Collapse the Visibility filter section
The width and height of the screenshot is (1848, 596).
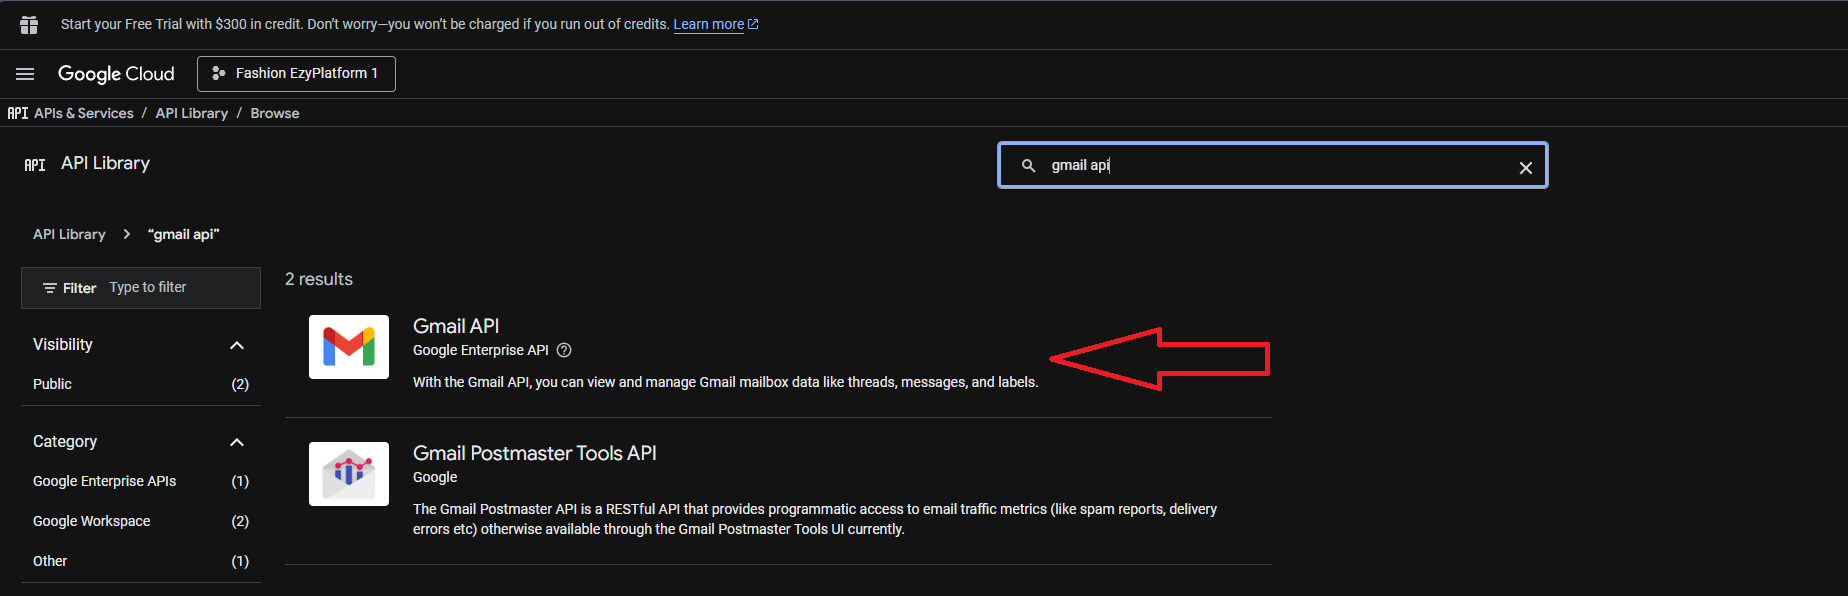pos(237,345)
